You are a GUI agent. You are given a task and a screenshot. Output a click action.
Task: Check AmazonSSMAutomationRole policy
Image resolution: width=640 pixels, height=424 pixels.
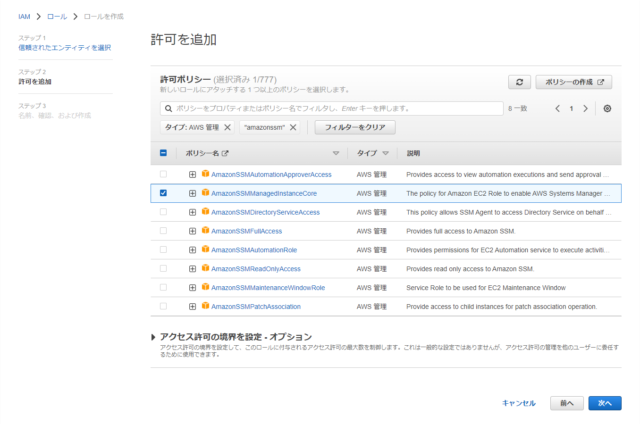tap(163, 249)
